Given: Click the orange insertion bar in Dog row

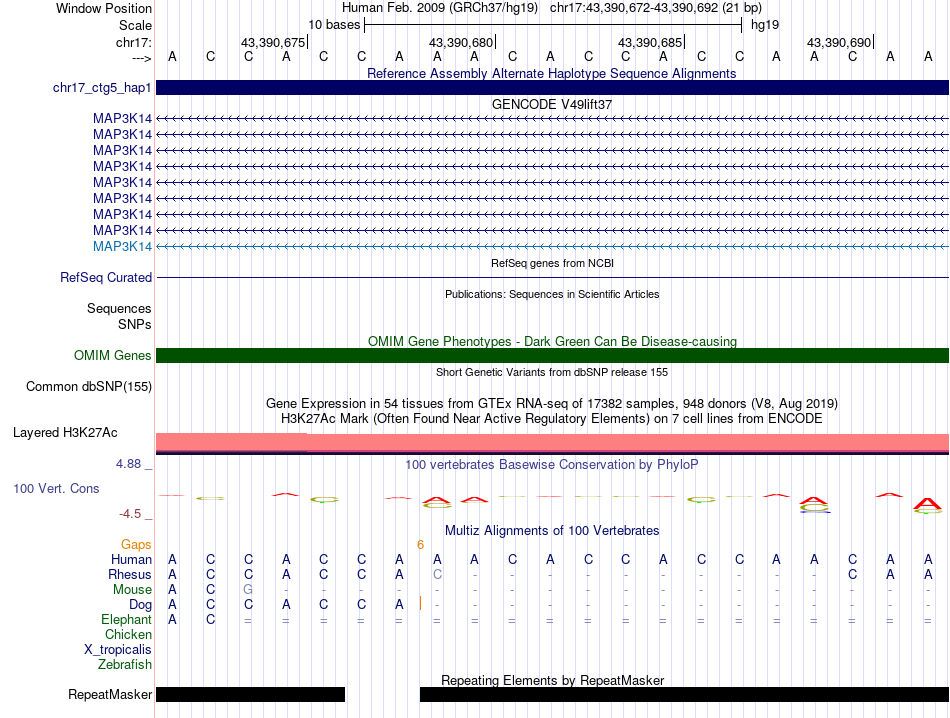Looking at the screenshot, I should point(420,603).
